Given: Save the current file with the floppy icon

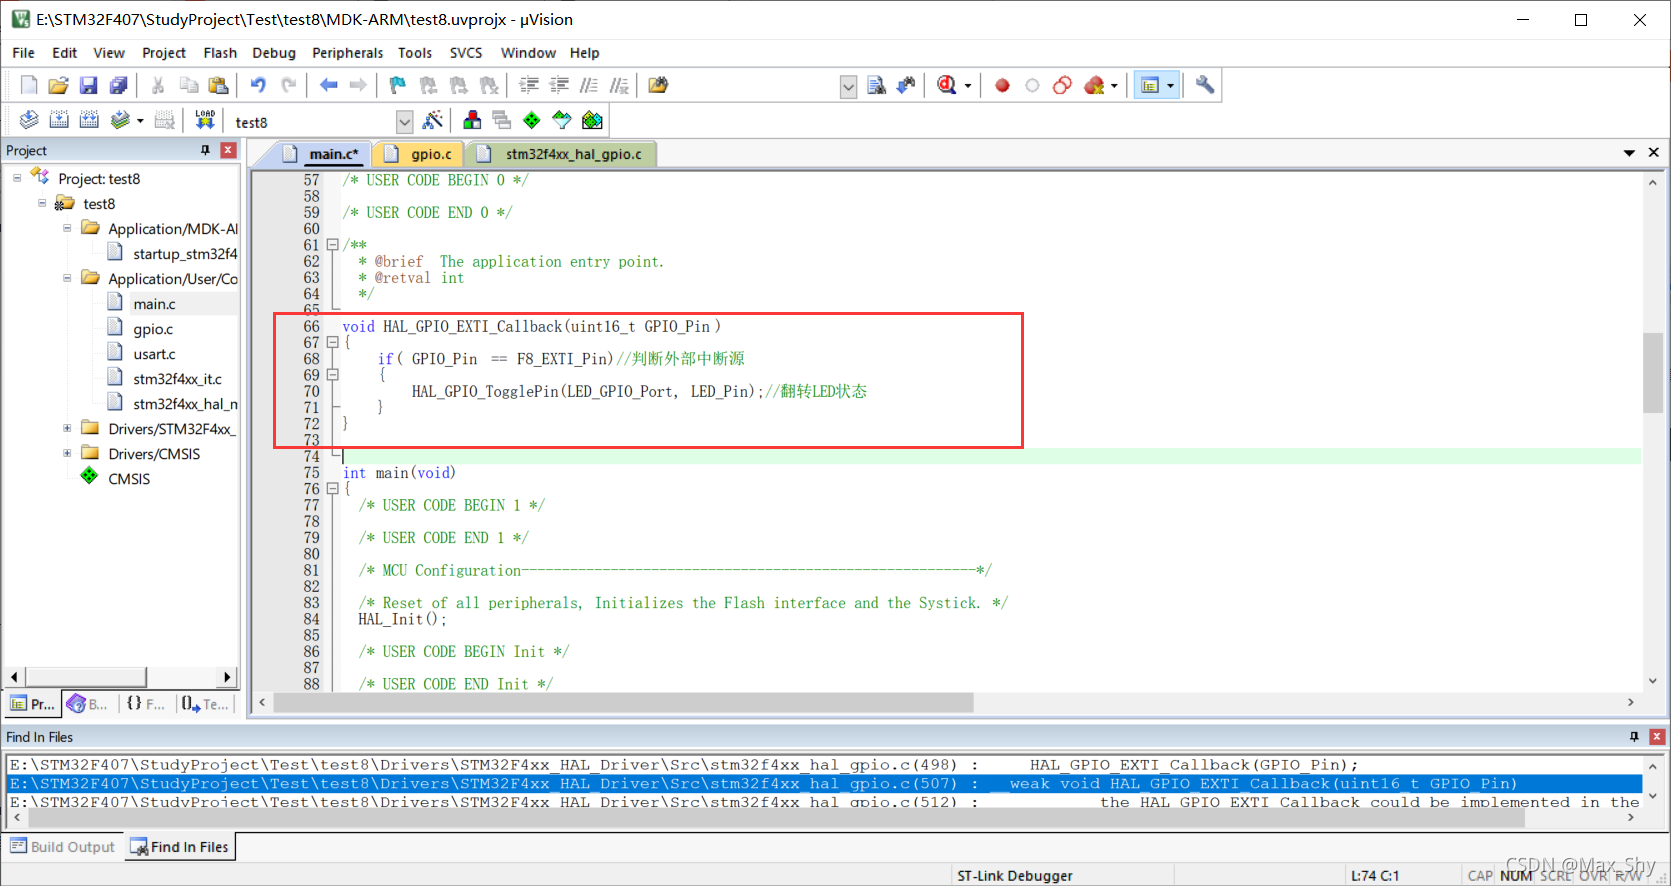Looking at the screenshot, I should click(88, 86).
